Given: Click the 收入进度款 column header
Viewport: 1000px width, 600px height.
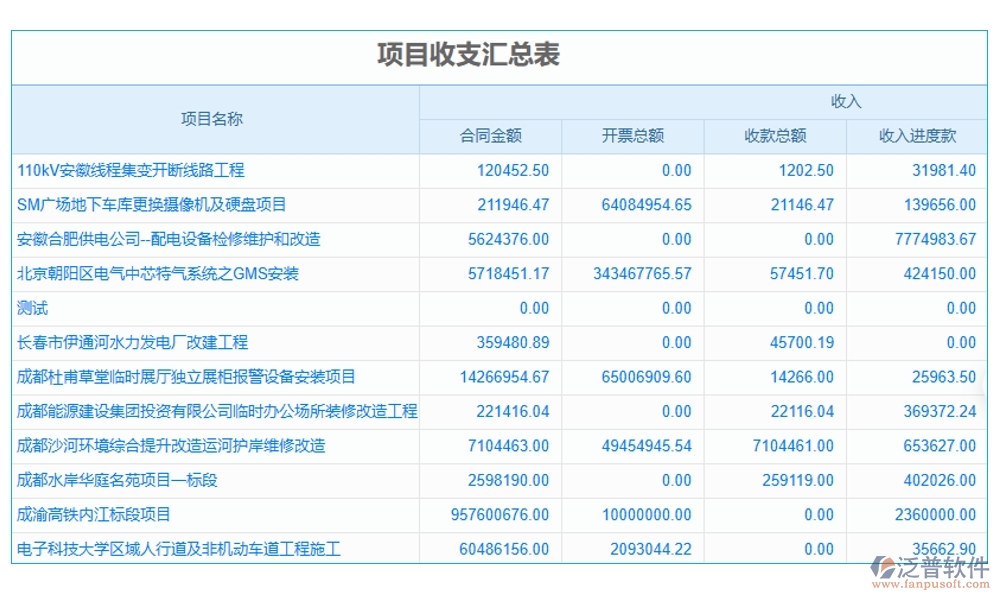Looking at the screenshot, I should click(x=917, y=136).
